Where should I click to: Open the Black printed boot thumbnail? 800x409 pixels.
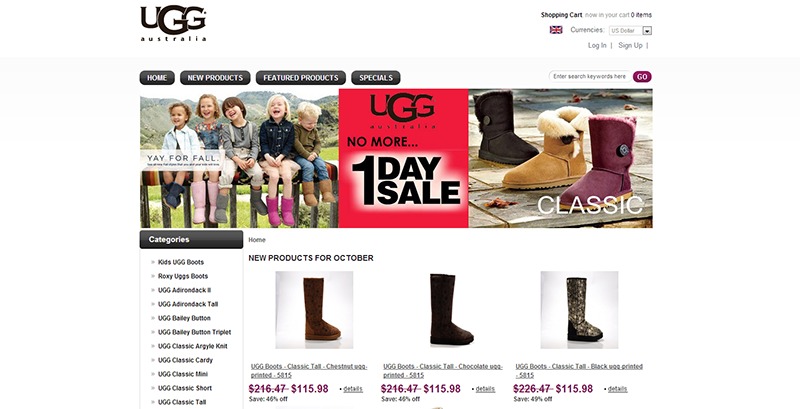click(580, 310)
